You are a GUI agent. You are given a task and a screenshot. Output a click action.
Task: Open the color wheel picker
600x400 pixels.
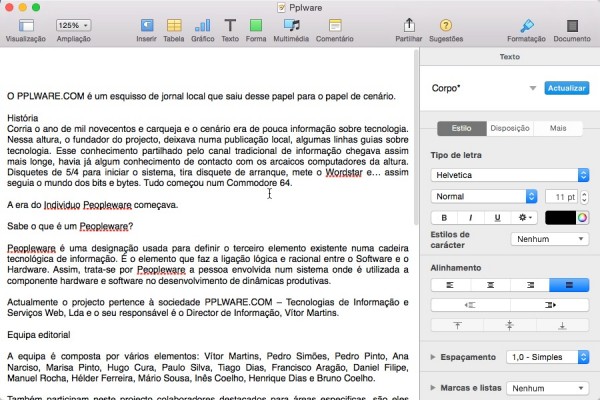click(582, 217)
